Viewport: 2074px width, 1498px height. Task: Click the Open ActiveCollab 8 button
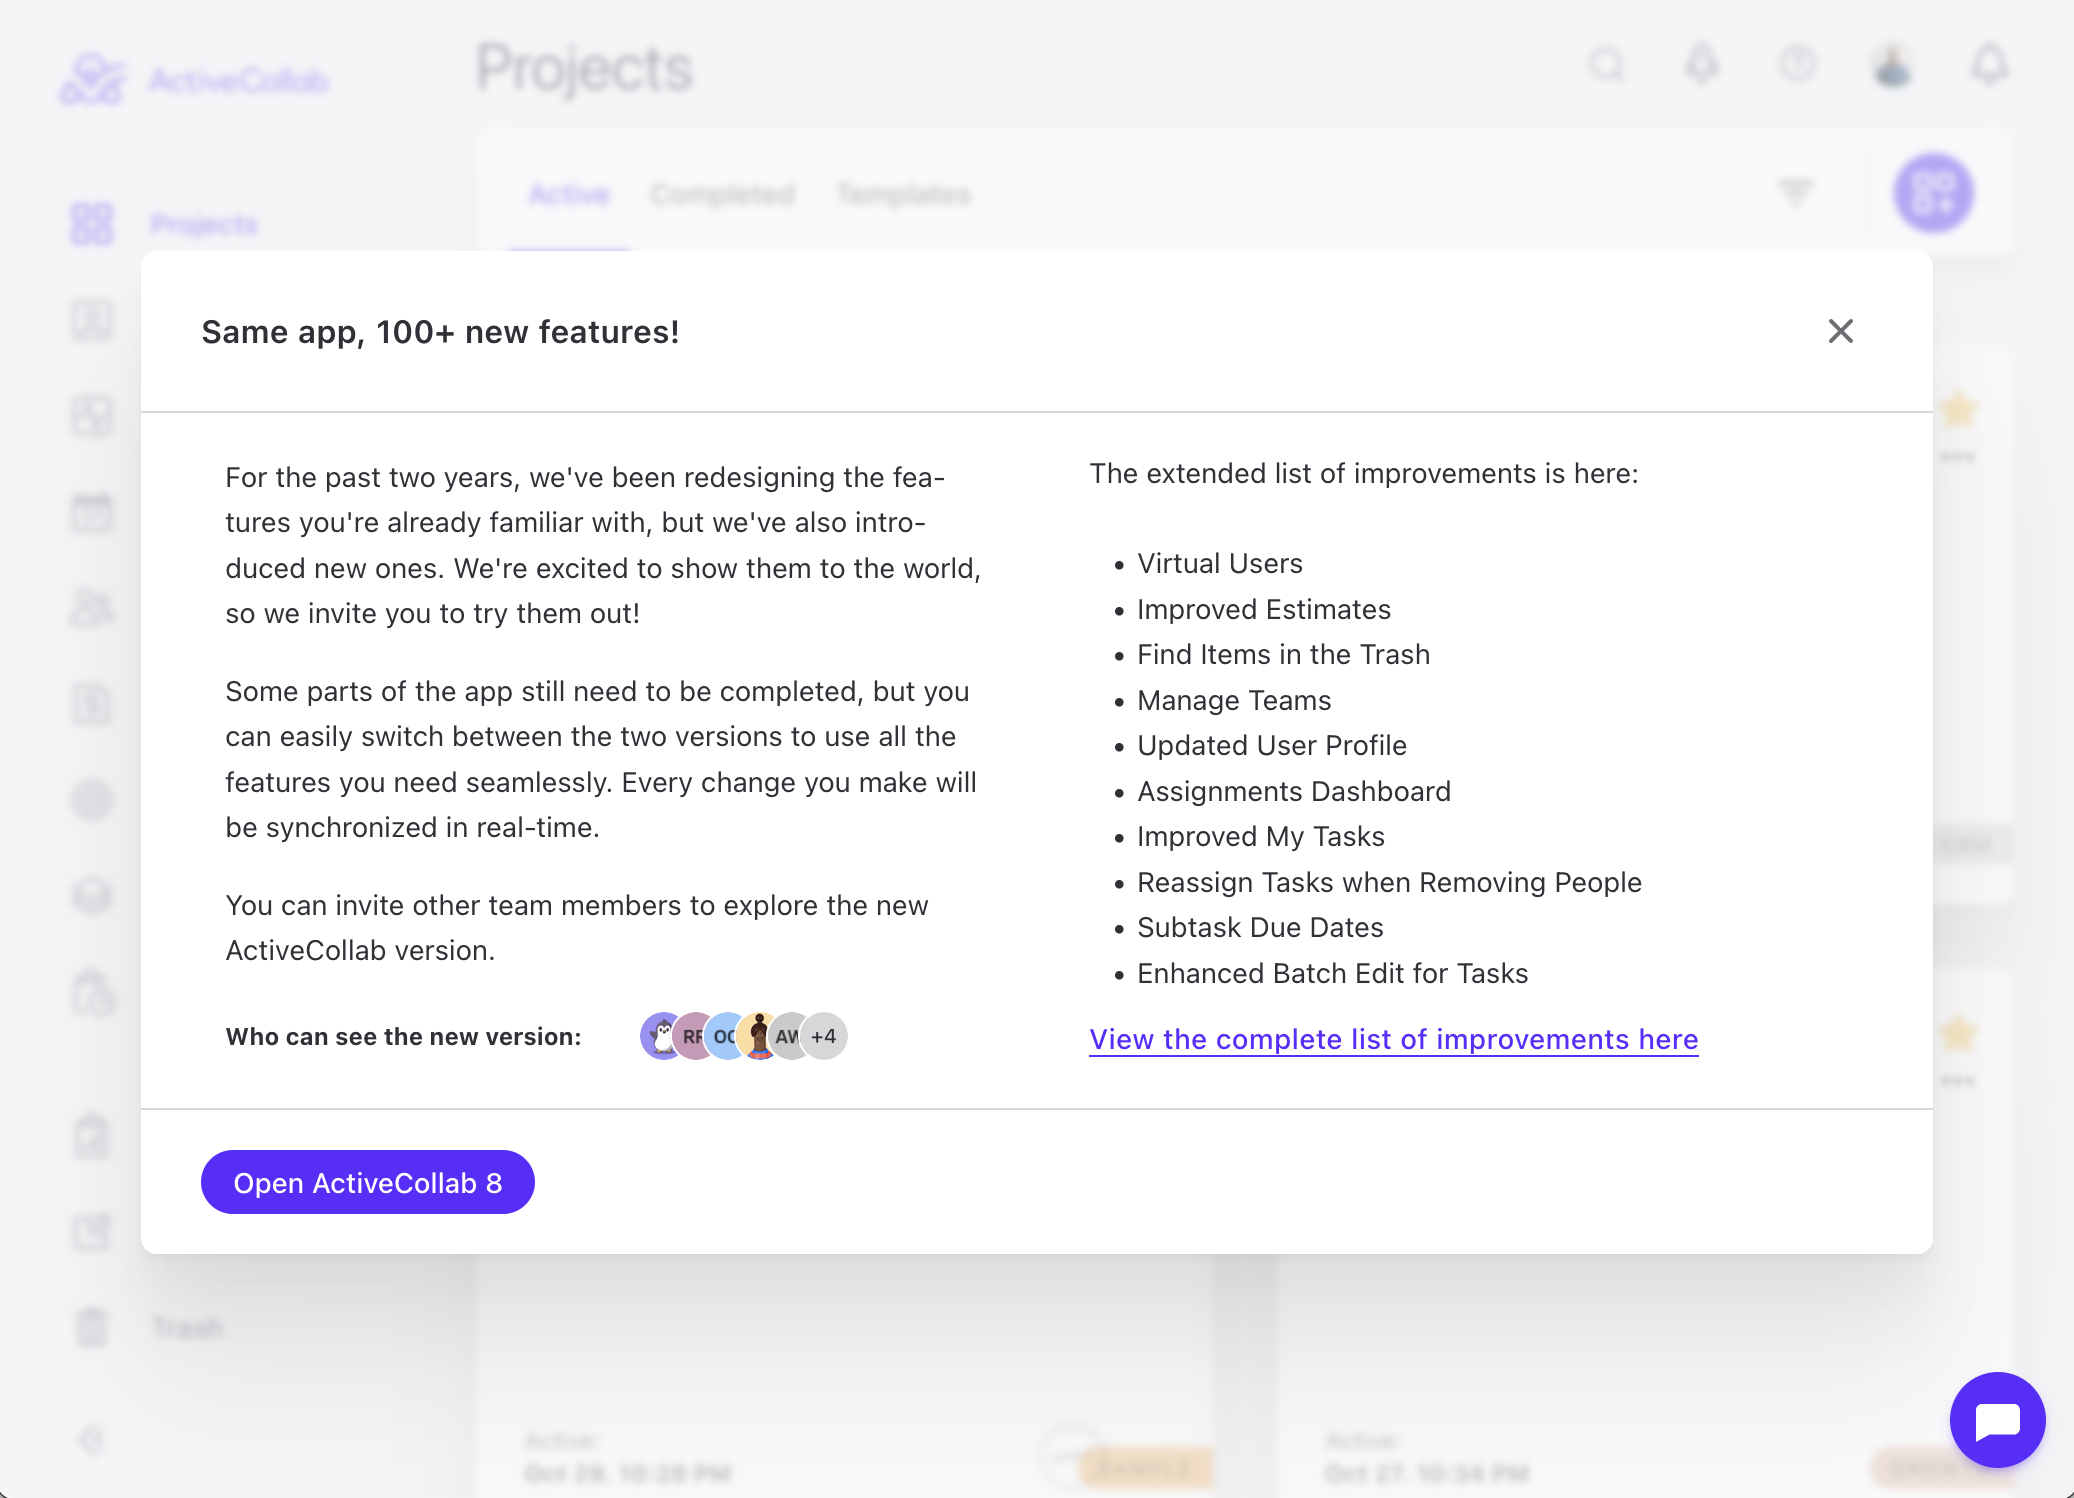[368, 1182]
